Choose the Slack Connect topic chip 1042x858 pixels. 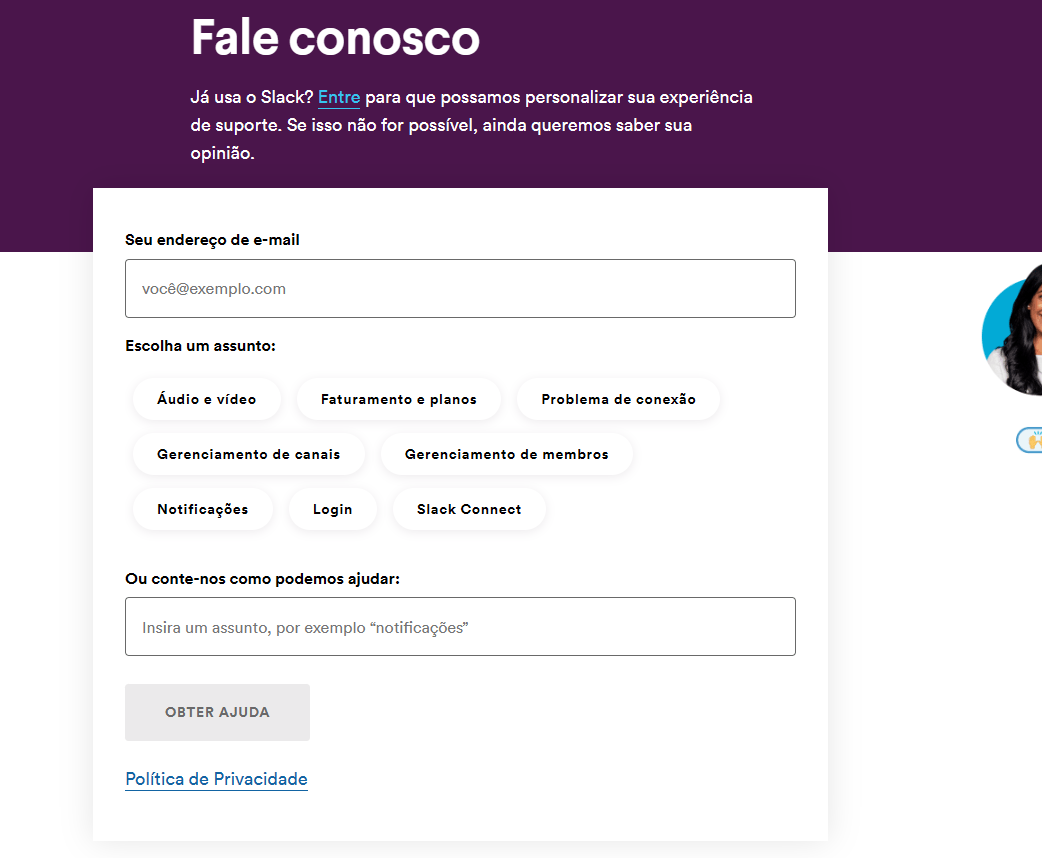[x=469, y=509]
